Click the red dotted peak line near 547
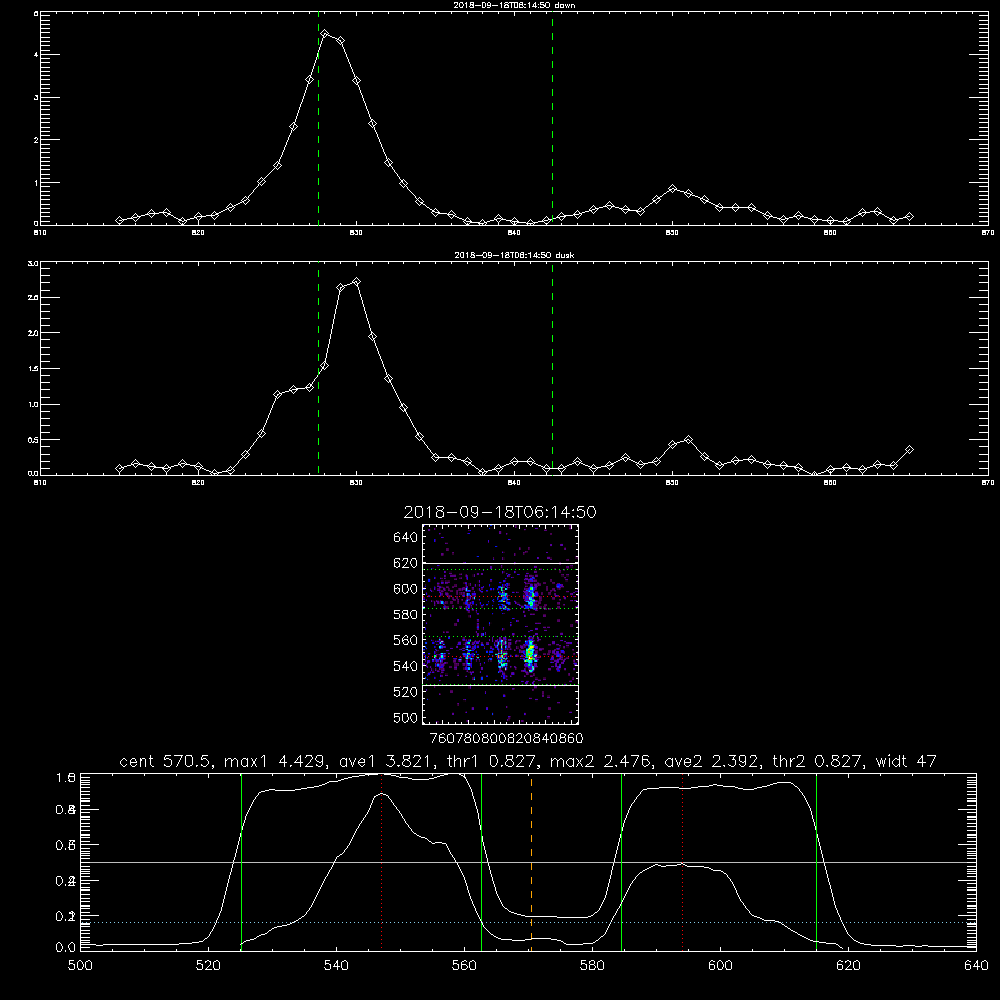 (381, 861)
